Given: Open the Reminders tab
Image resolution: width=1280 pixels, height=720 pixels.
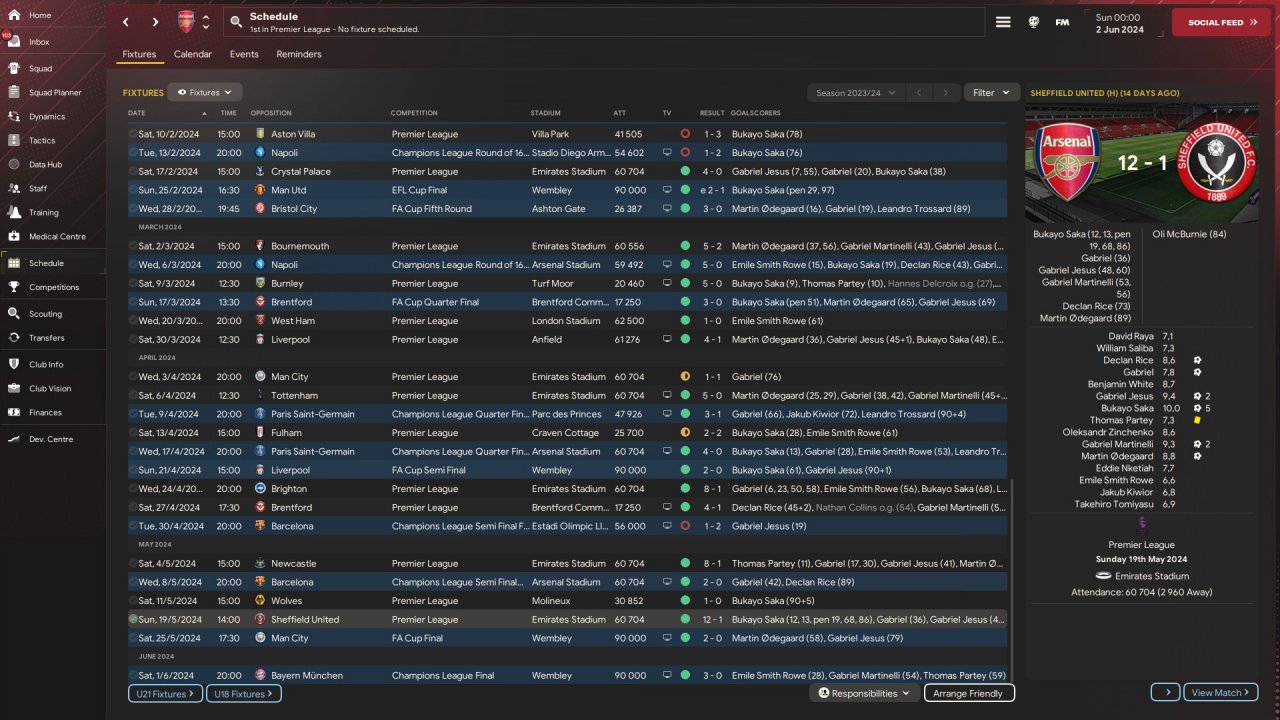Looking at the screenshot, I should [x=299, y=54].
